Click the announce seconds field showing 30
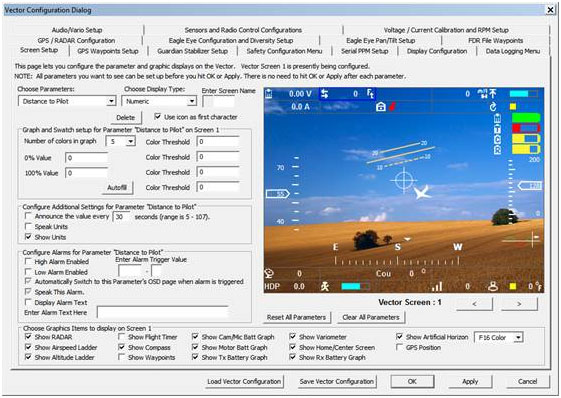The image size is (561, 398). (122, 217)
